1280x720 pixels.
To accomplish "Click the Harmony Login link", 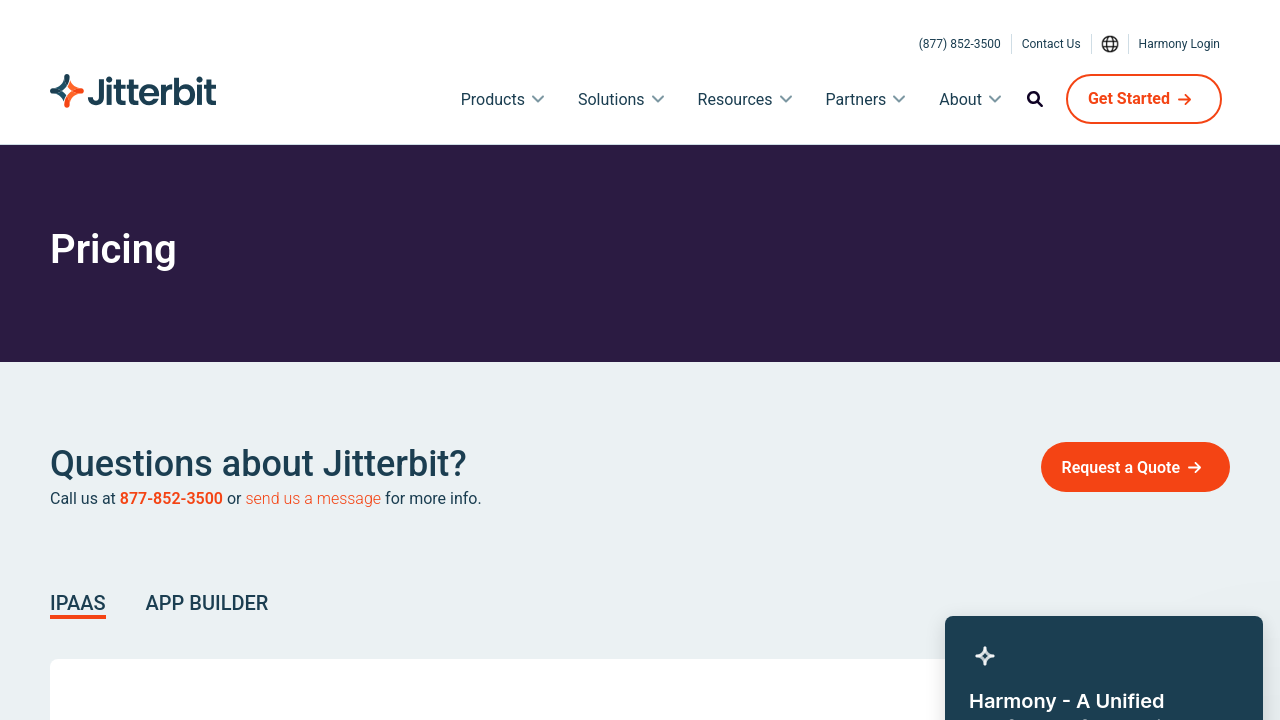I will (x=1179, y=44).
